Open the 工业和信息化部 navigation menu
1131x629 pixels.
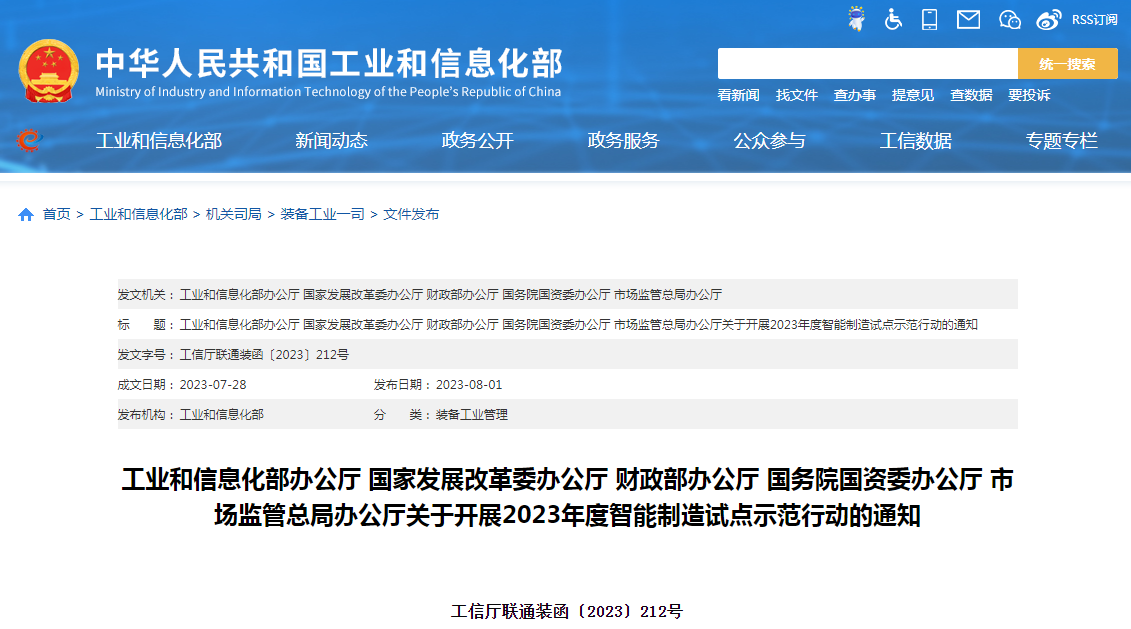159,141
